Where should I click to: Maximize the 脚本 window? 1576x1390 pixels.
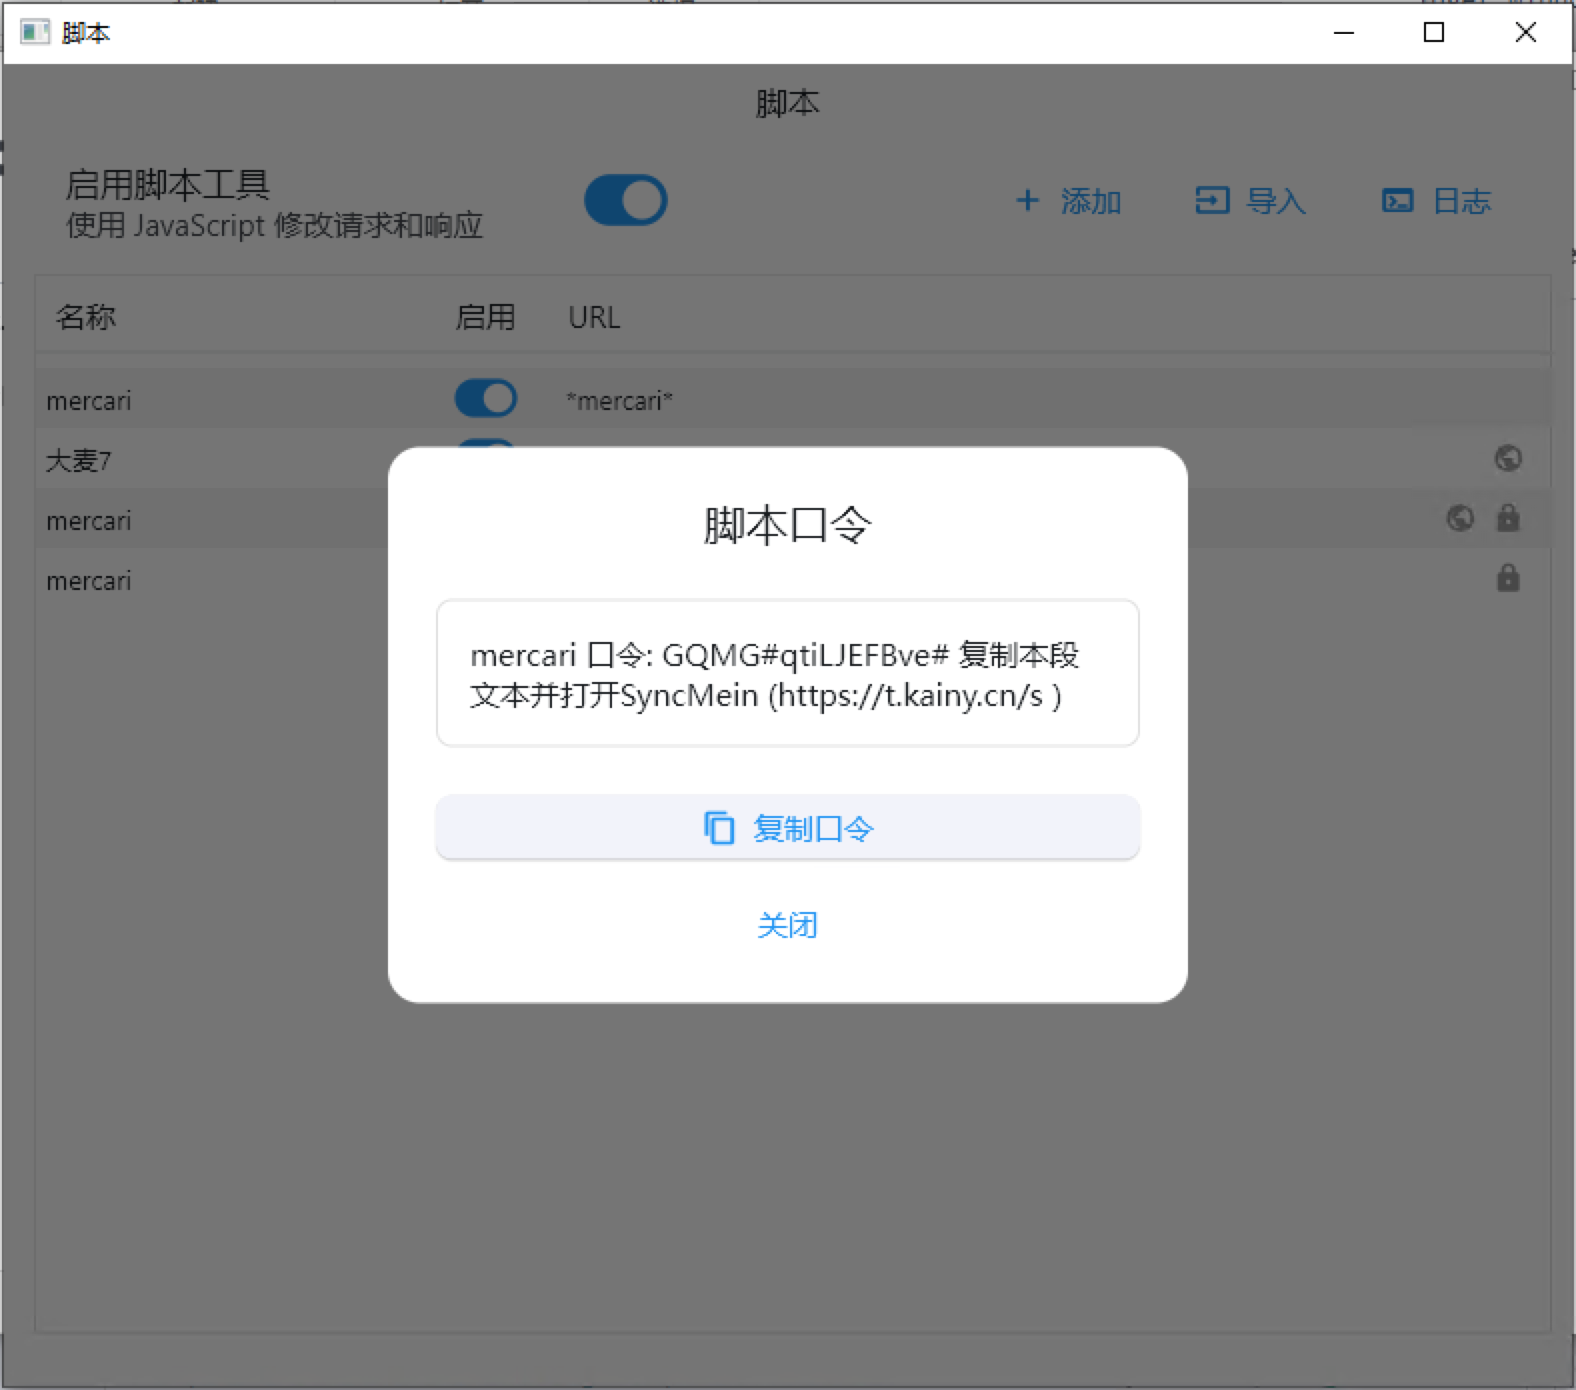pos(1434,33)
